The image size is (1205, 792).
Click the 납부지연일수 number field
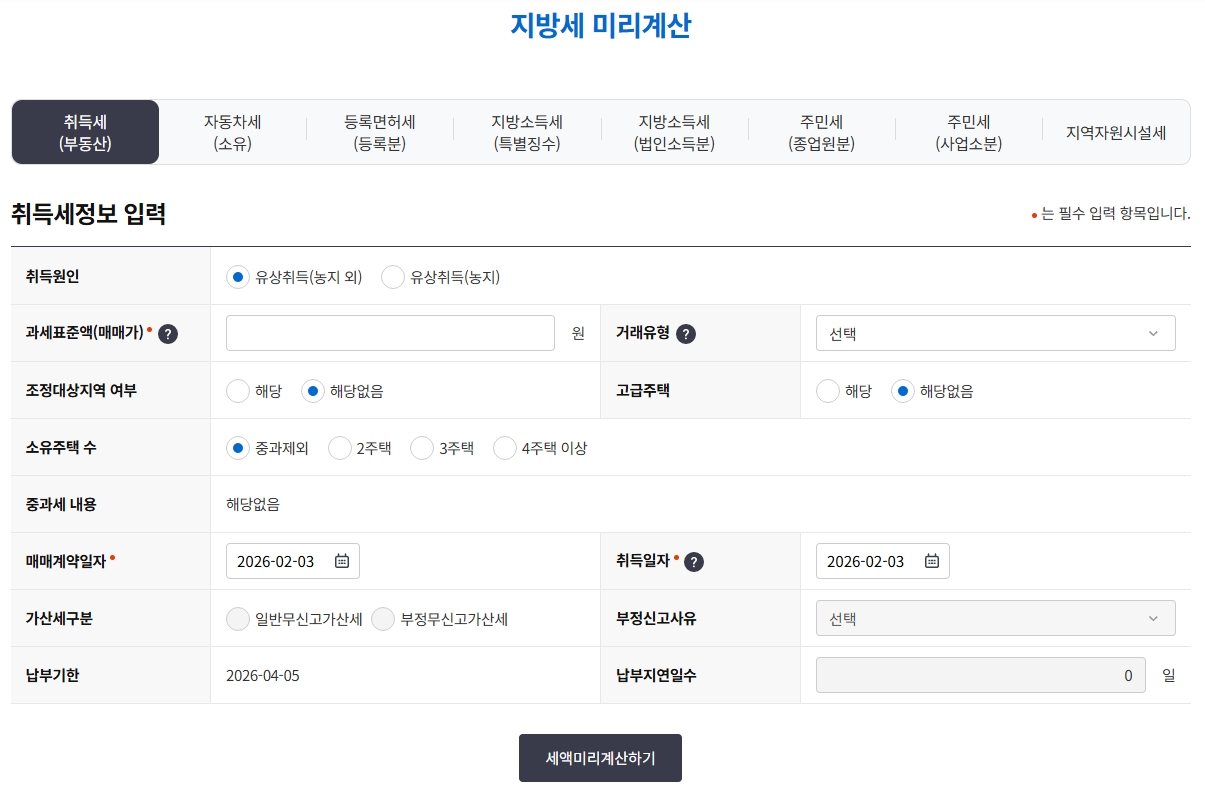pyautogui.click(x=980, y=676)
